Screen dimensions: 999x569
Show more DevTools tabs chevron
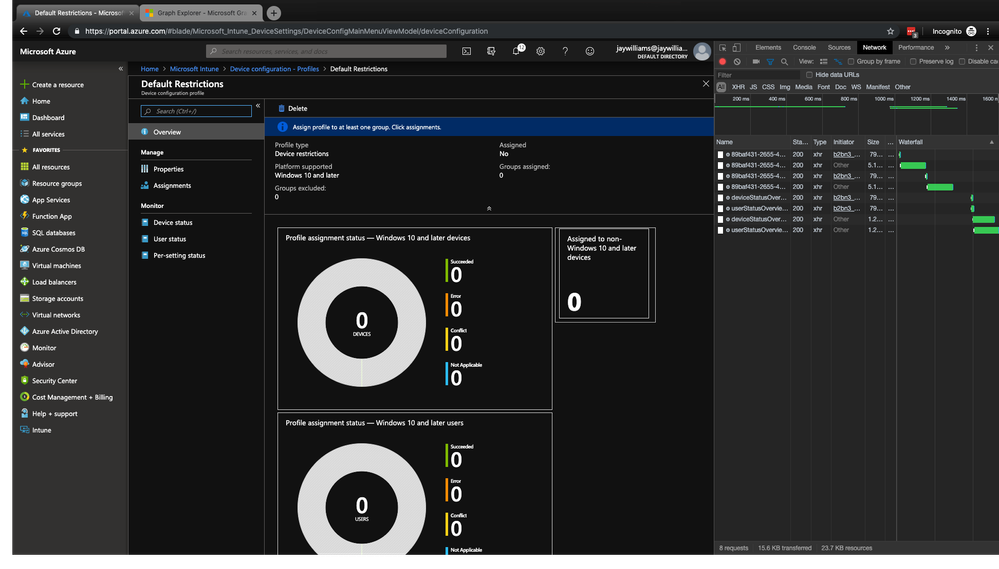[947, 48]
